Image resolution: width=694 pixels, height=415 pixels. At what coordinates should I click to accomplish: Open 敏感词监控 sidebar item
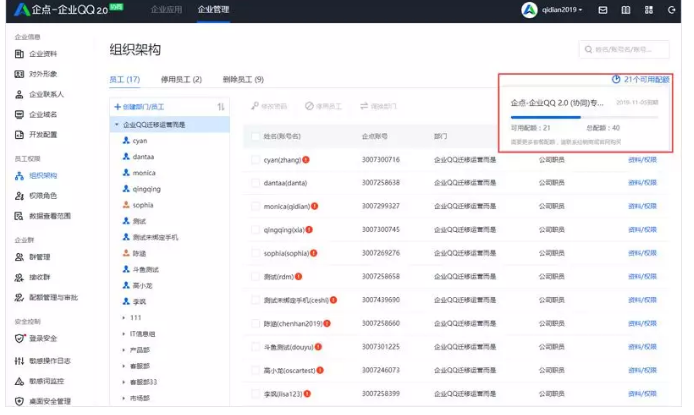tap(39, 381)
